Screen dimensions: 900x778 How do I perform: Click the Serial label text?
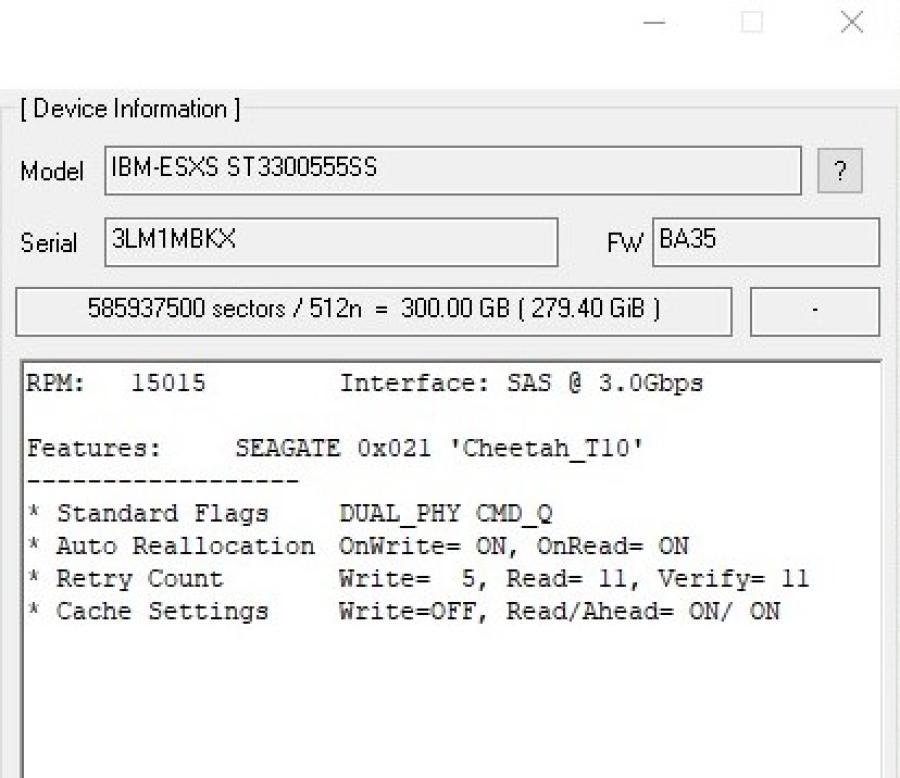pyautogui.click(x=49, y=243)
